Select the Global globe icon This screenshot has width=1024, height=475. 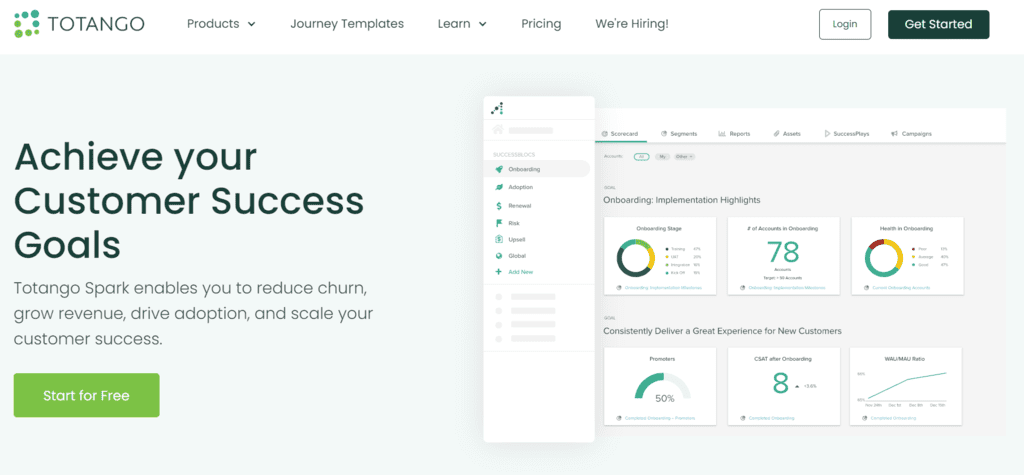click(x=499, y=255)
